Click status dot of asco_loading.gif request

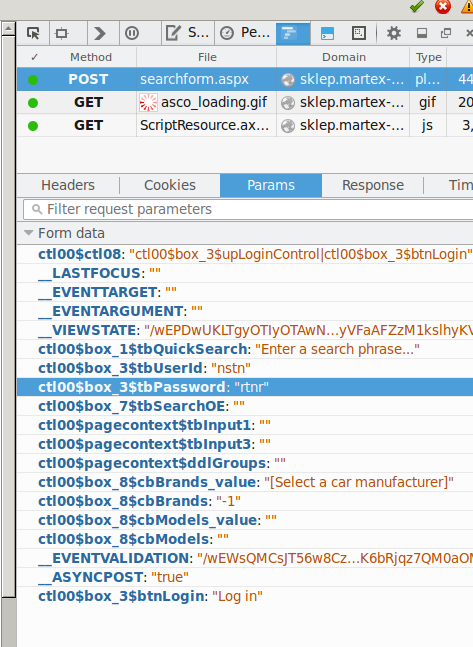[x=33, y=103]
